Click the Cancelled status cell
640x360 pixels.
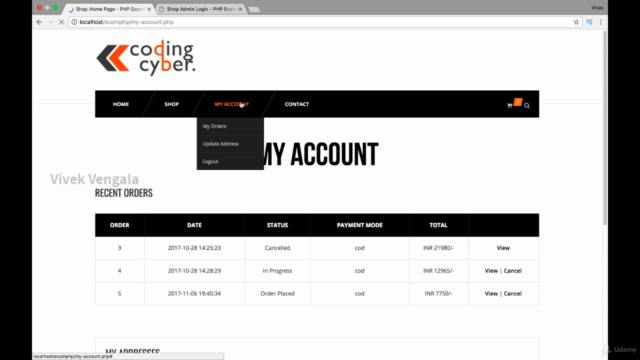pyautogui.click(x=278, y=248)
